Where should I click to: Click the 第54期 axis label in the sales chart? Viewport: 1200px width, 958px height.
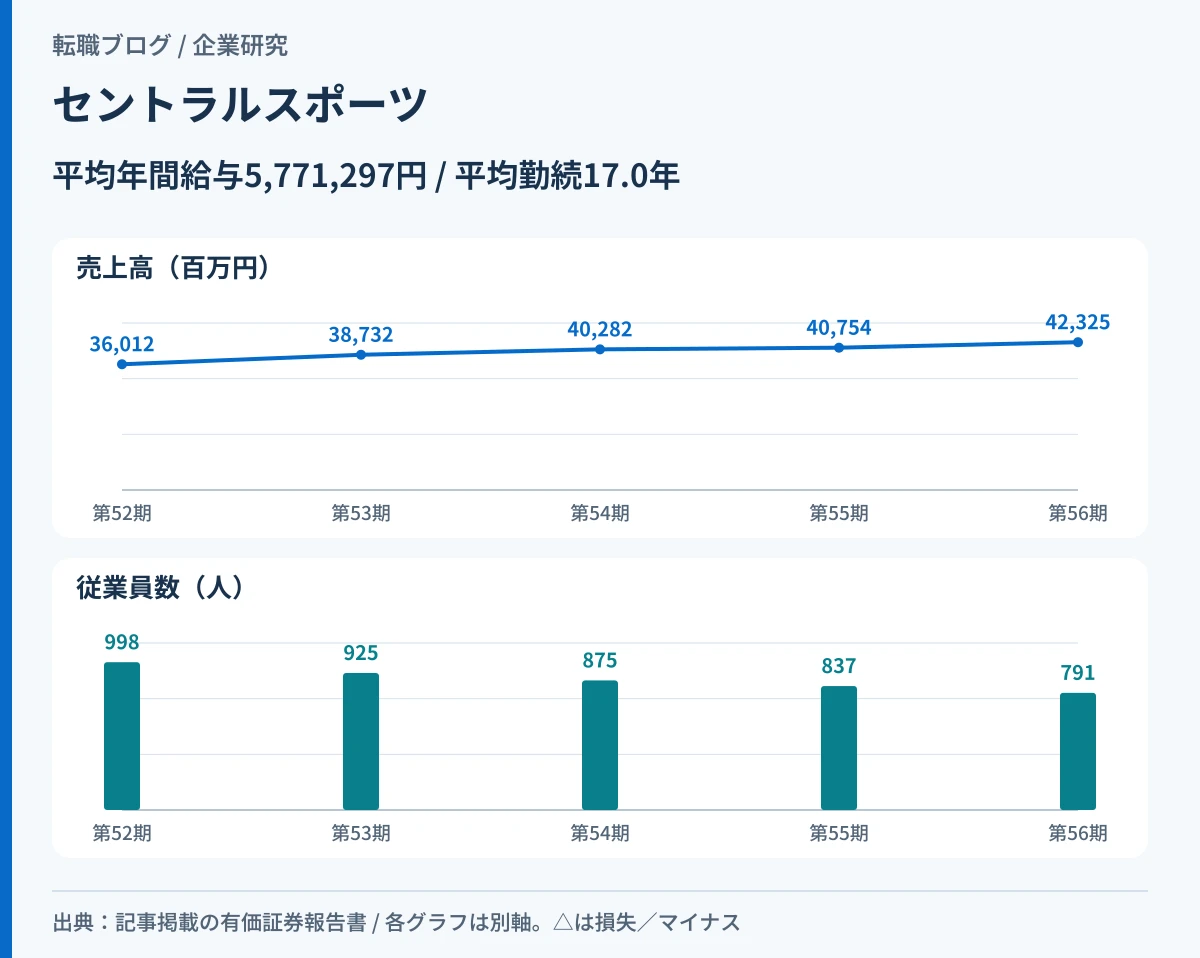[600, 514]
